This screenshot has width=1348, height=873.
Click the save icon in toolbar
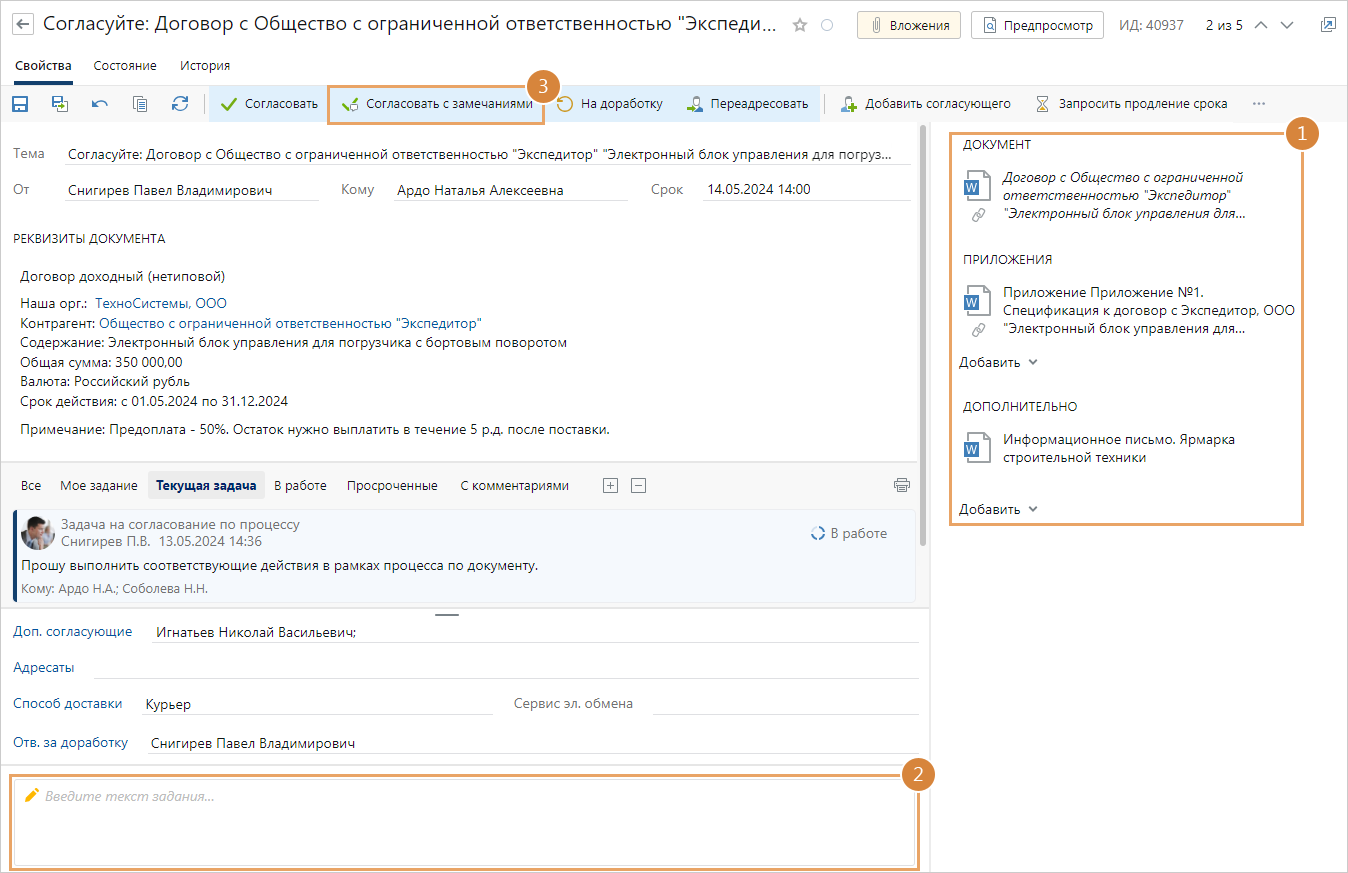point(20,103)
